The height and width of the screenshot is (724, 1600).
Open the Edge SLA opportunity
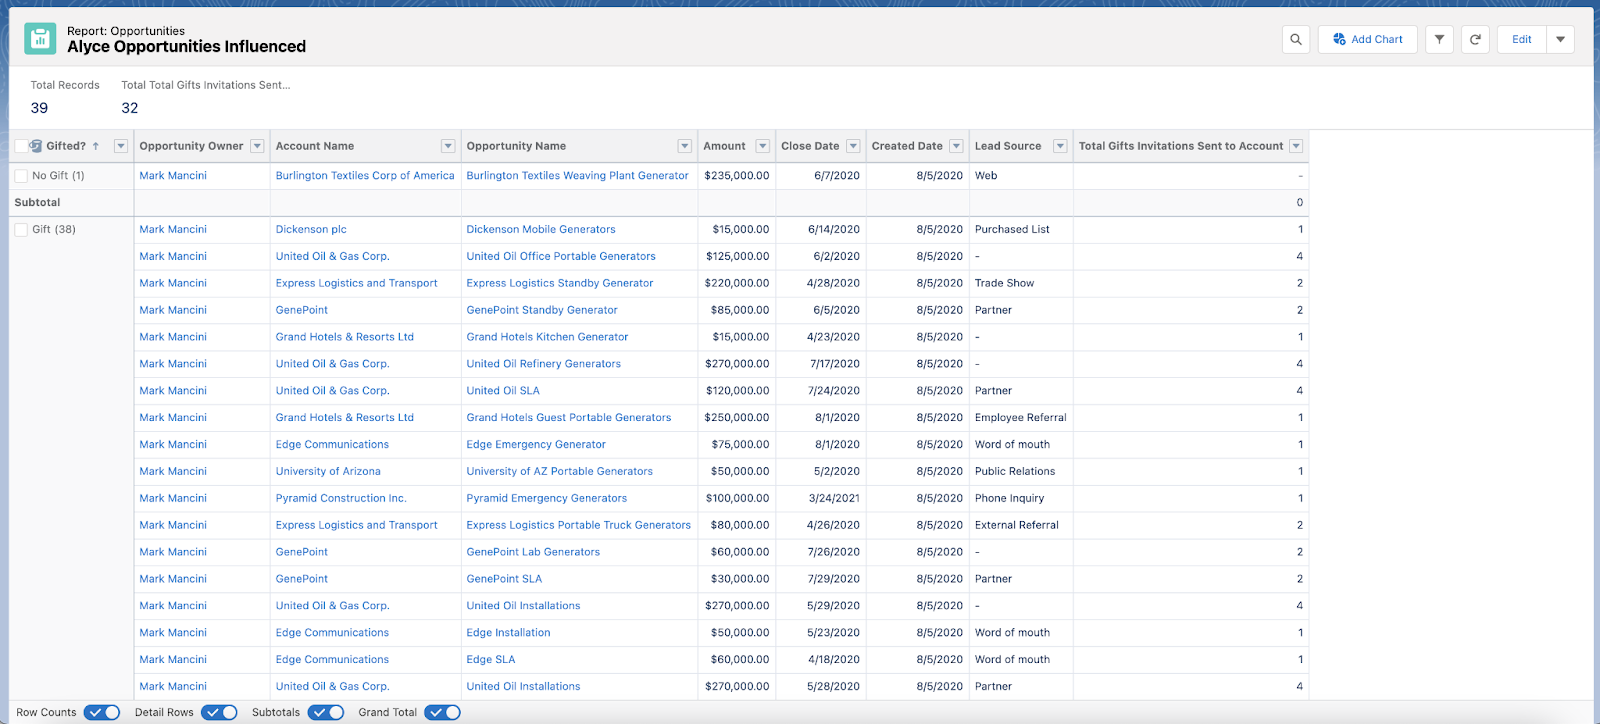pyautogui.click(x=491, y=660)
